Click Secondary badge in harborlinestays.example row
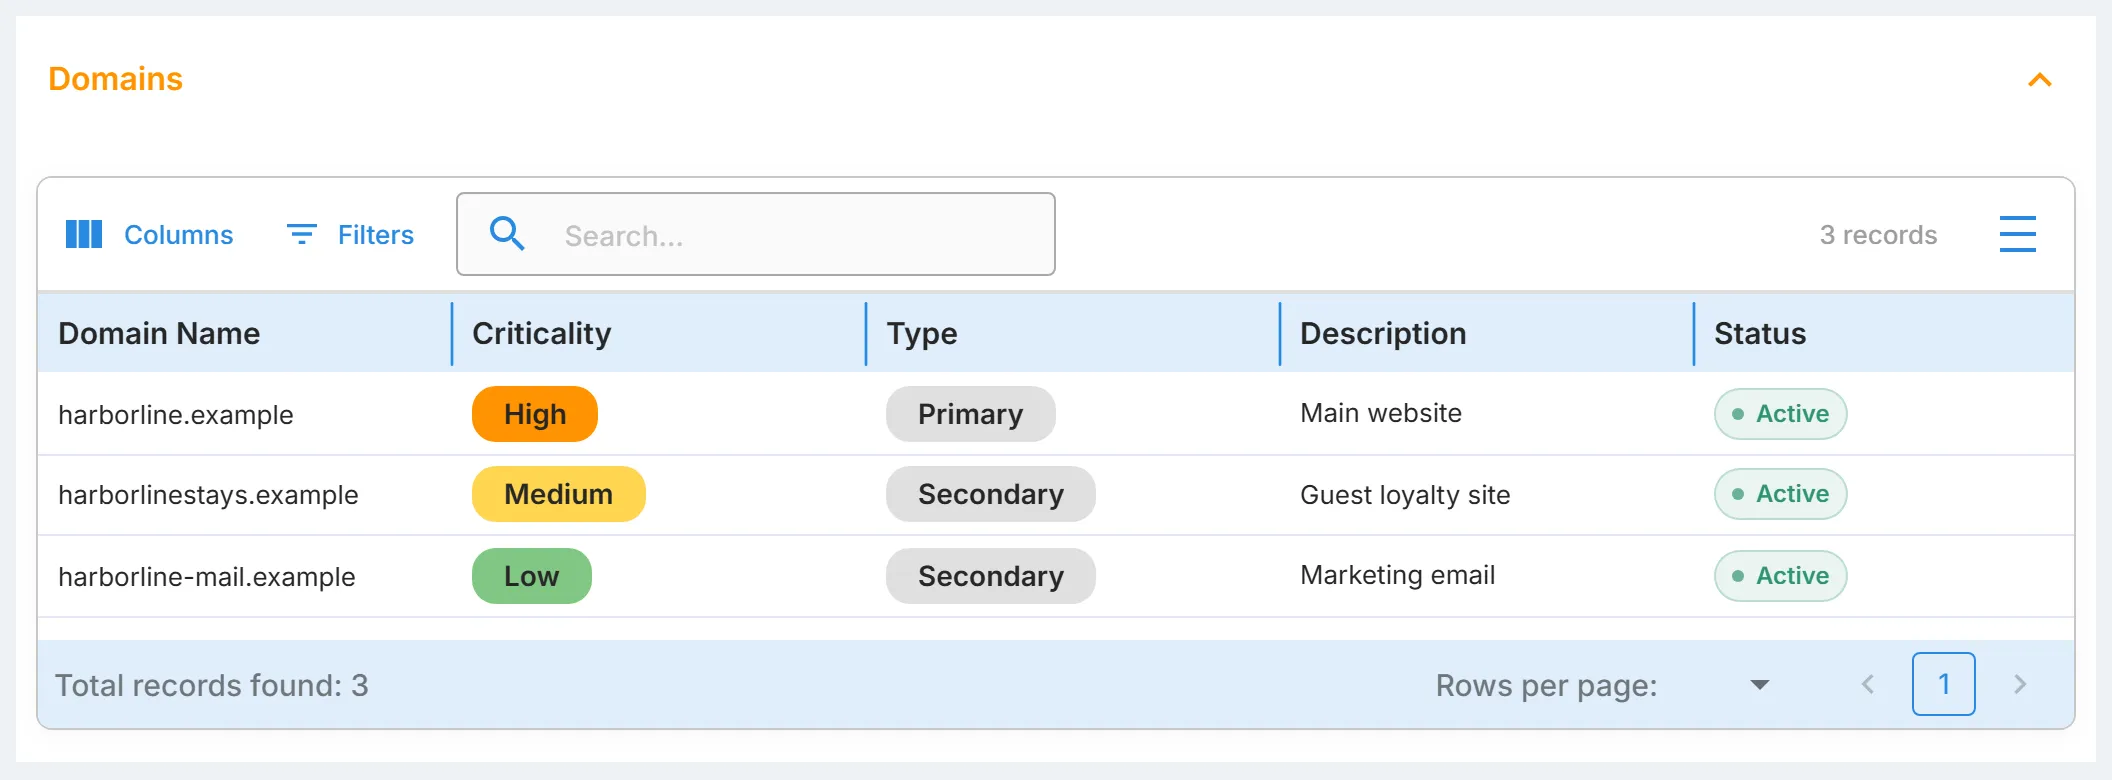This screenshot has width=2112, height=780. tap(991, 494)
